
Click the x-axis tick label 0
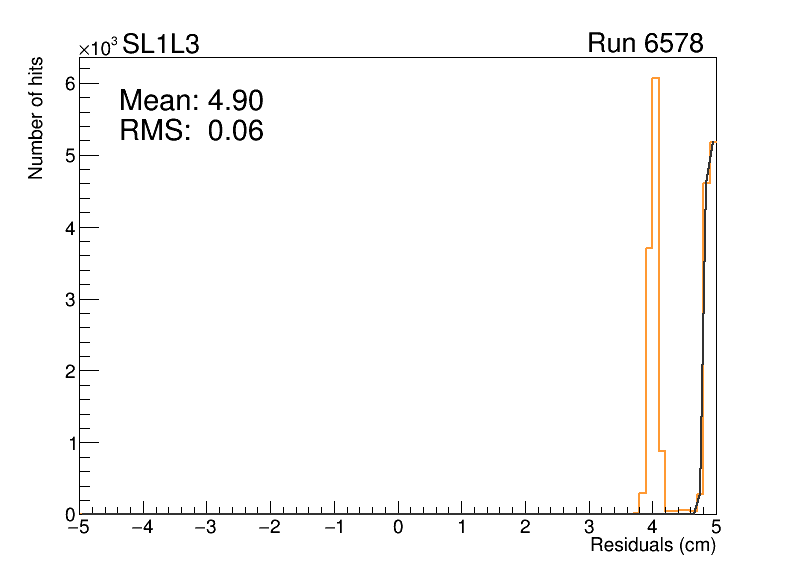pyautogui.click(x=399, y=527)
